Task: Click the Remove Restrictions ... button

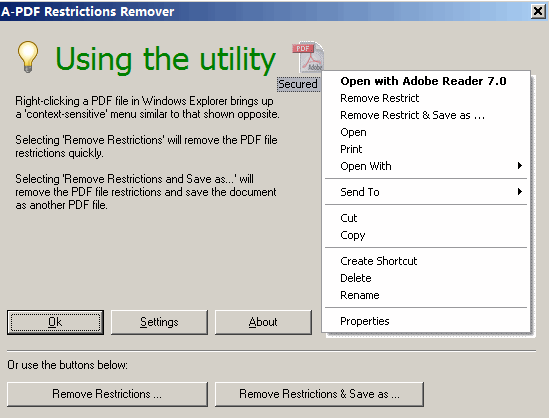Action: [107, 394]
